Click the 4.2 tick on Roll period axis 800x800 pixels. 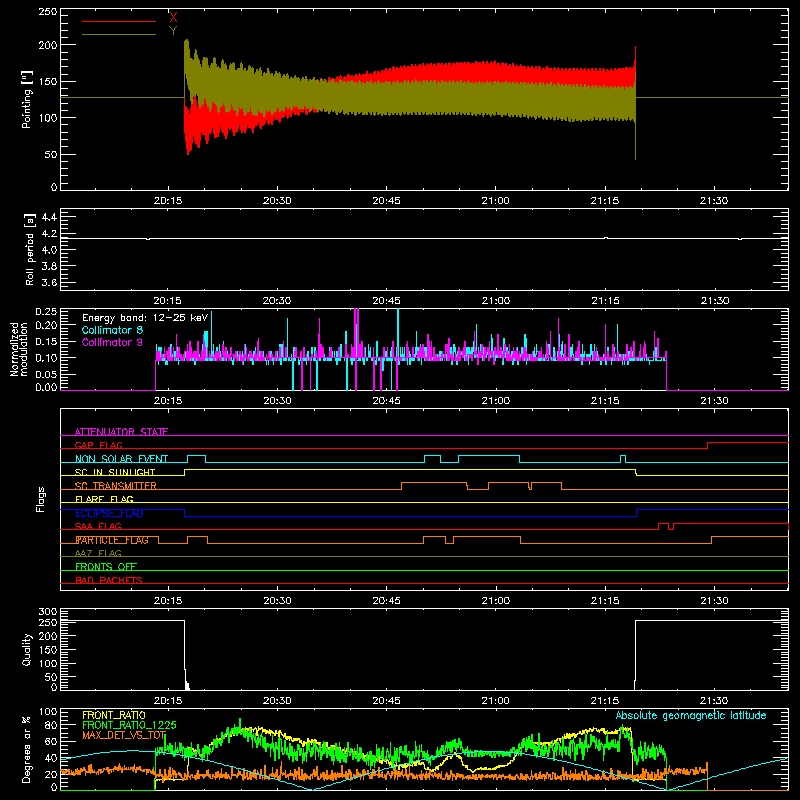pos(48,234)
